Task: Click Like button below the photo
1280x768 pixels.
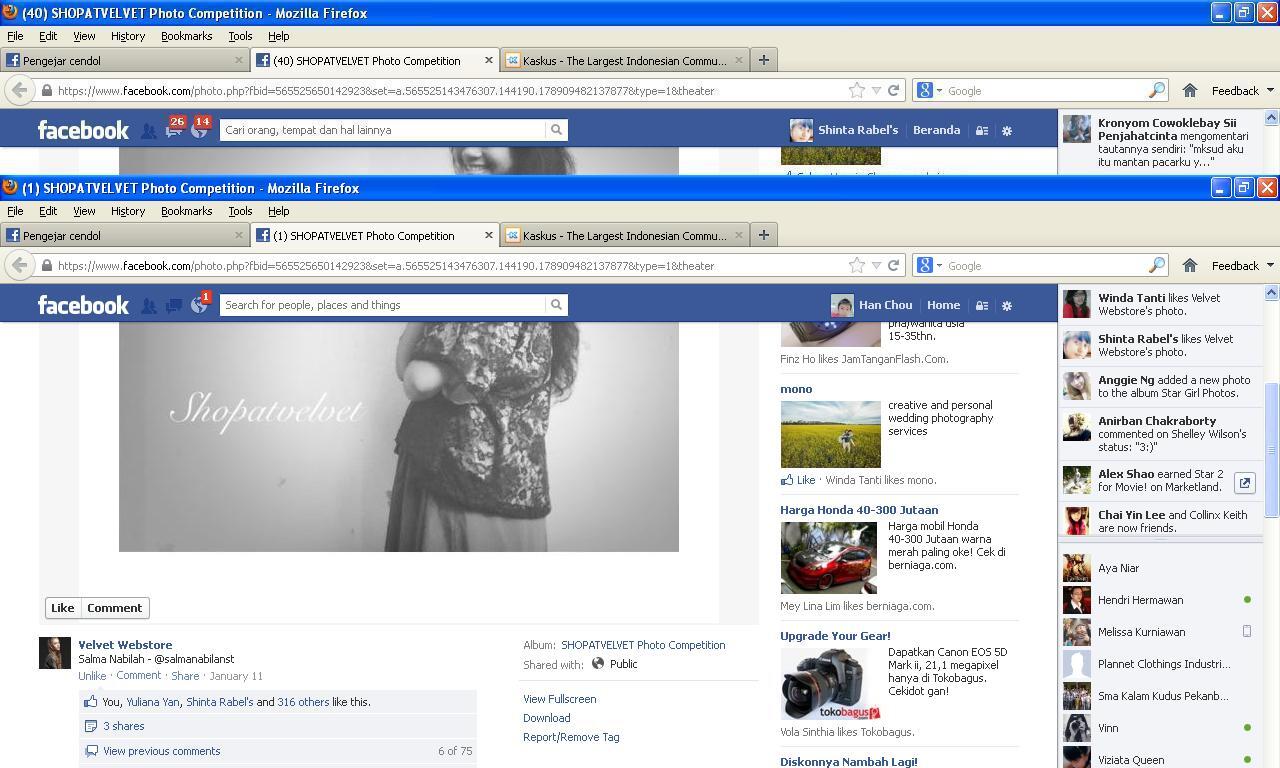Action: tap(62, 608)
